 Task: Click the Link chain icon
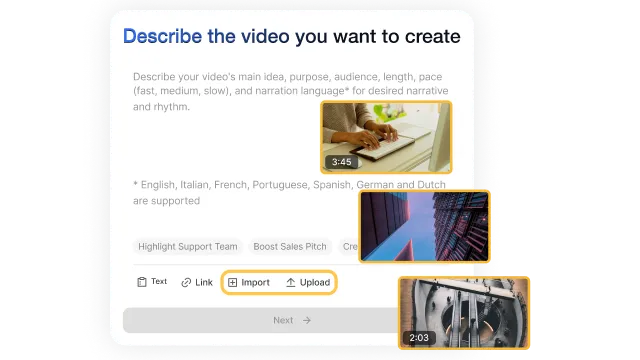[186, 282]
